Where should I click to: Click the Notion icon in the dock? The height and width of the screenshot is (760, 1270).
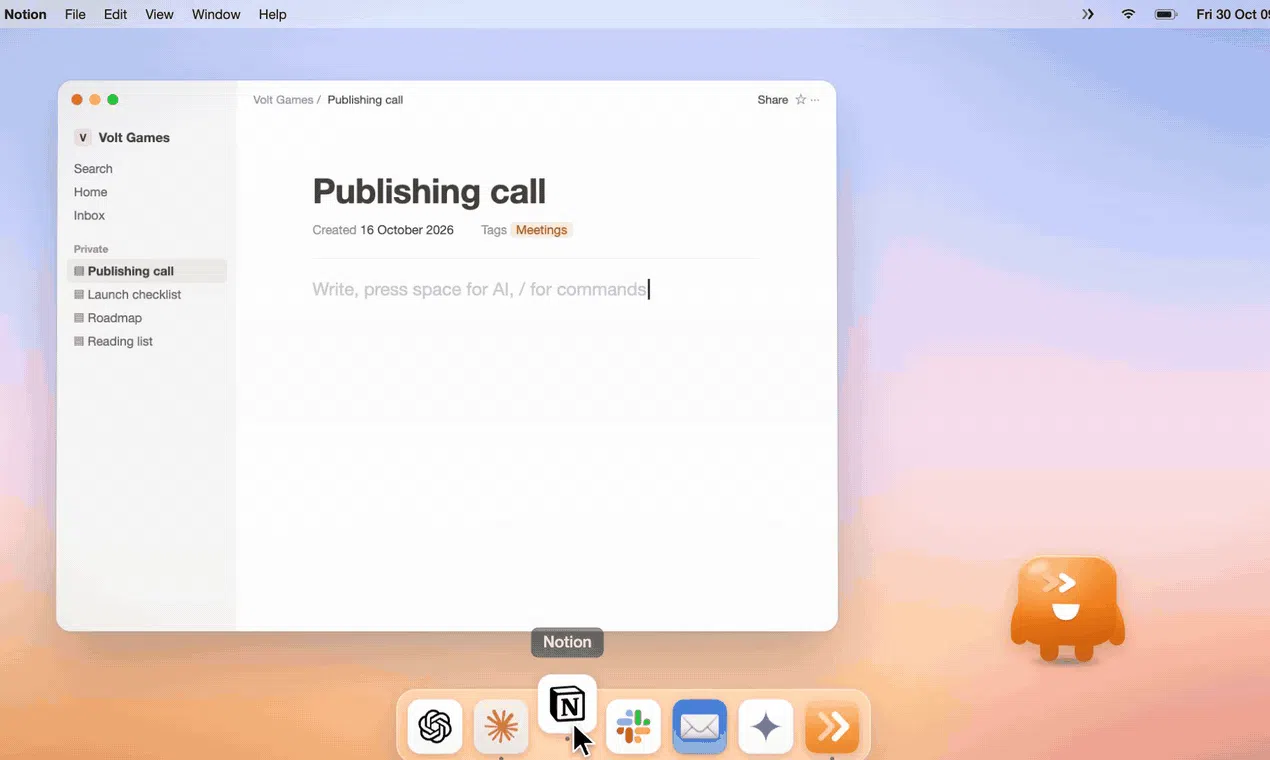pyautogui.click(x=567, y=705)
